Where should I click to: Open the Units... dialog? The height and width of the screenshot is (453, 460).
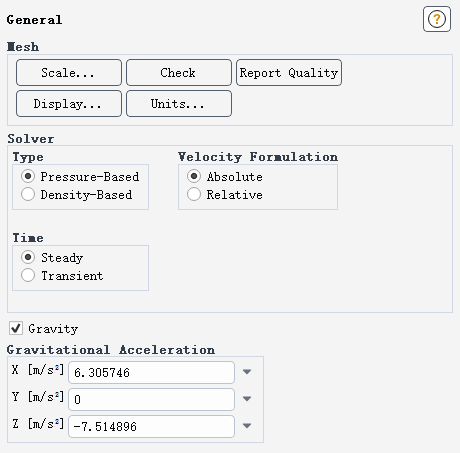coord(179,104)
